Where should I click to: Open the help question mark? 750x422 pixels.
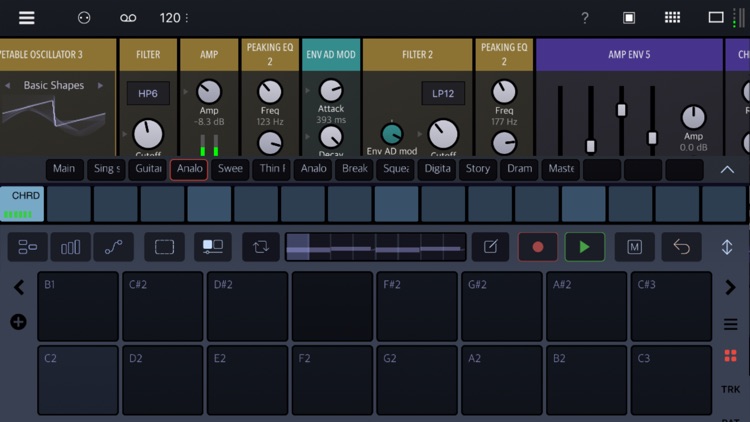585,18
